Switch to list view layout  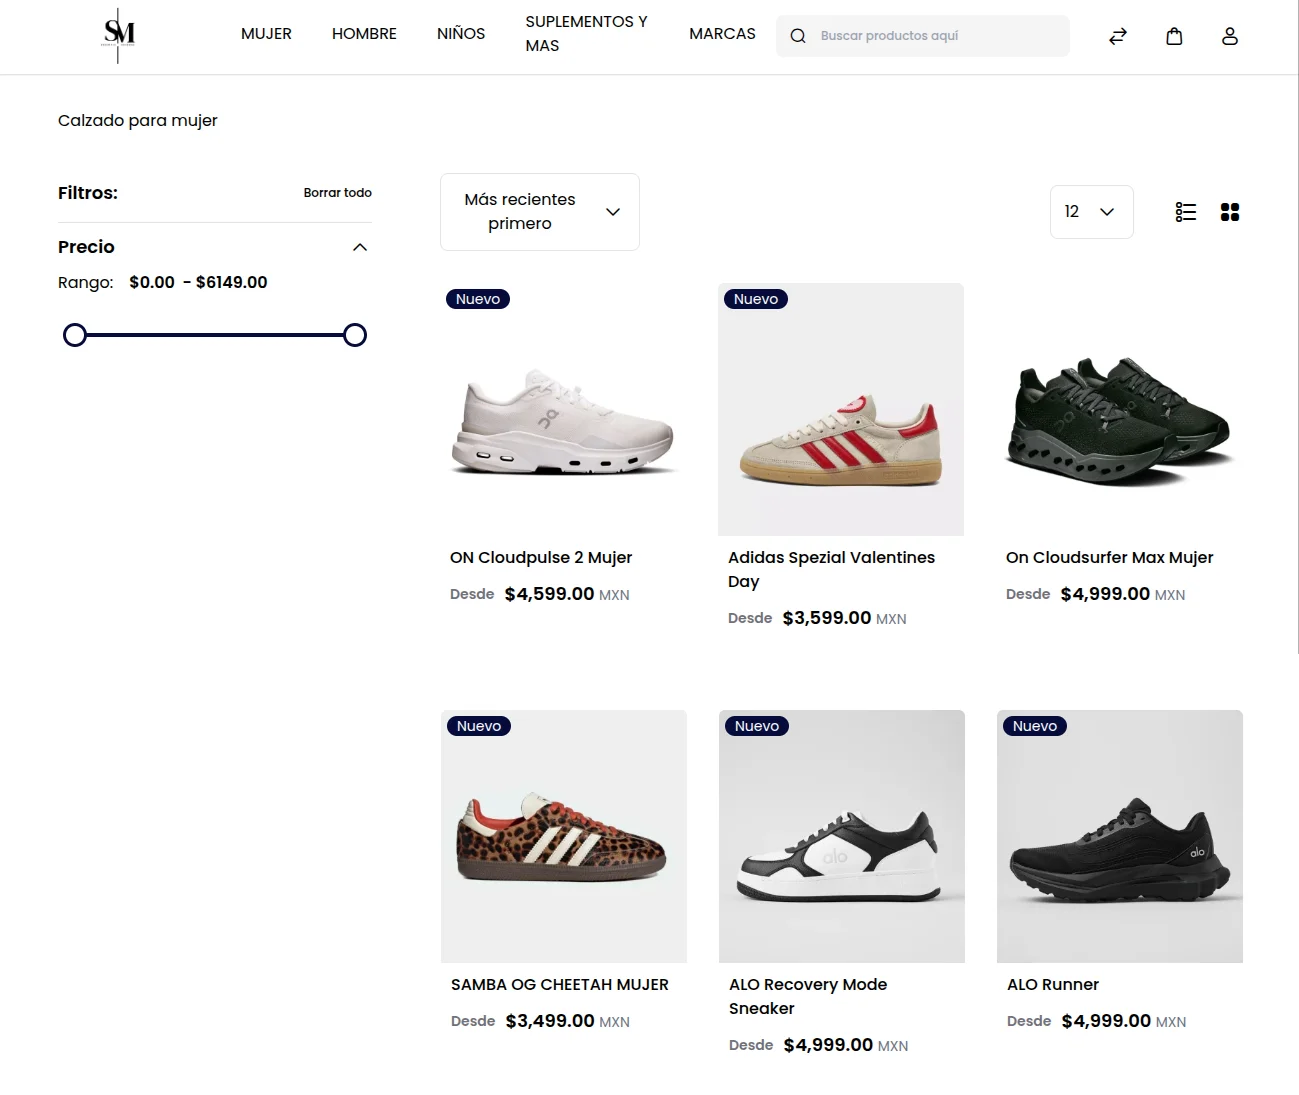[x=1186, y=211]
